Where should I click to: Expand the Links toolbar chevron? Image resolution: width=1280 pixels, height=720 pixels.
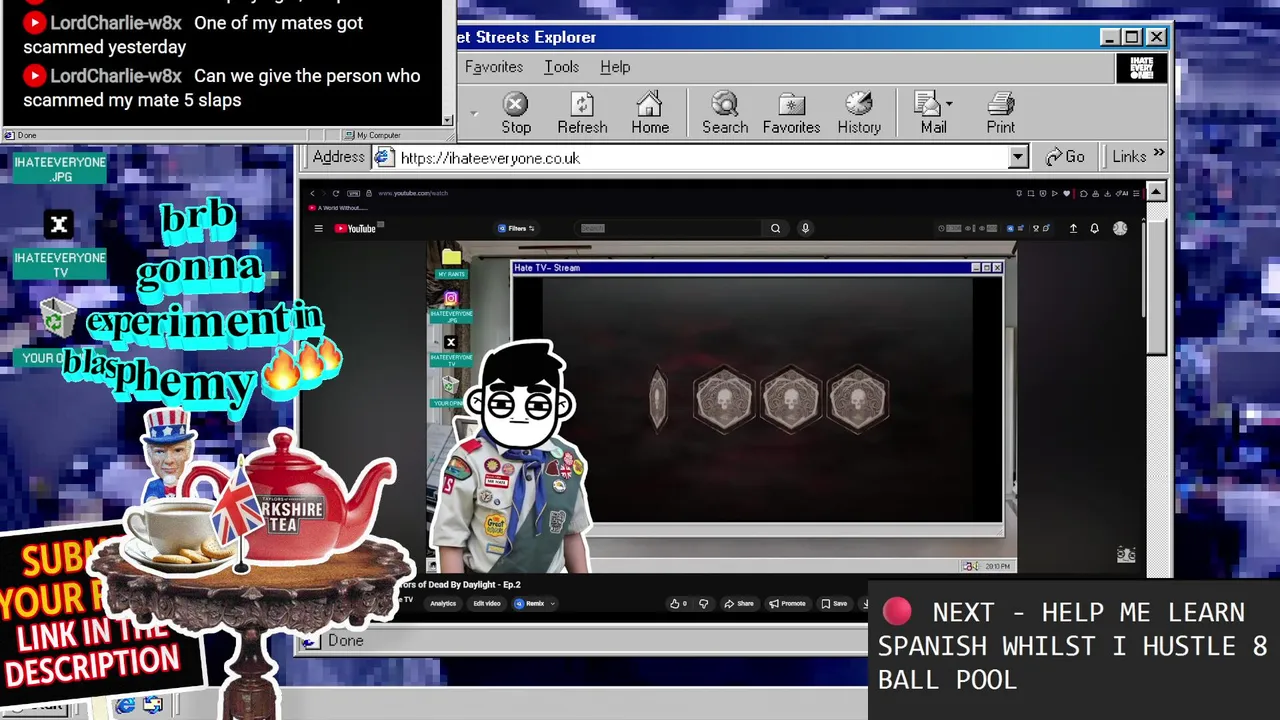(1158, 154)
